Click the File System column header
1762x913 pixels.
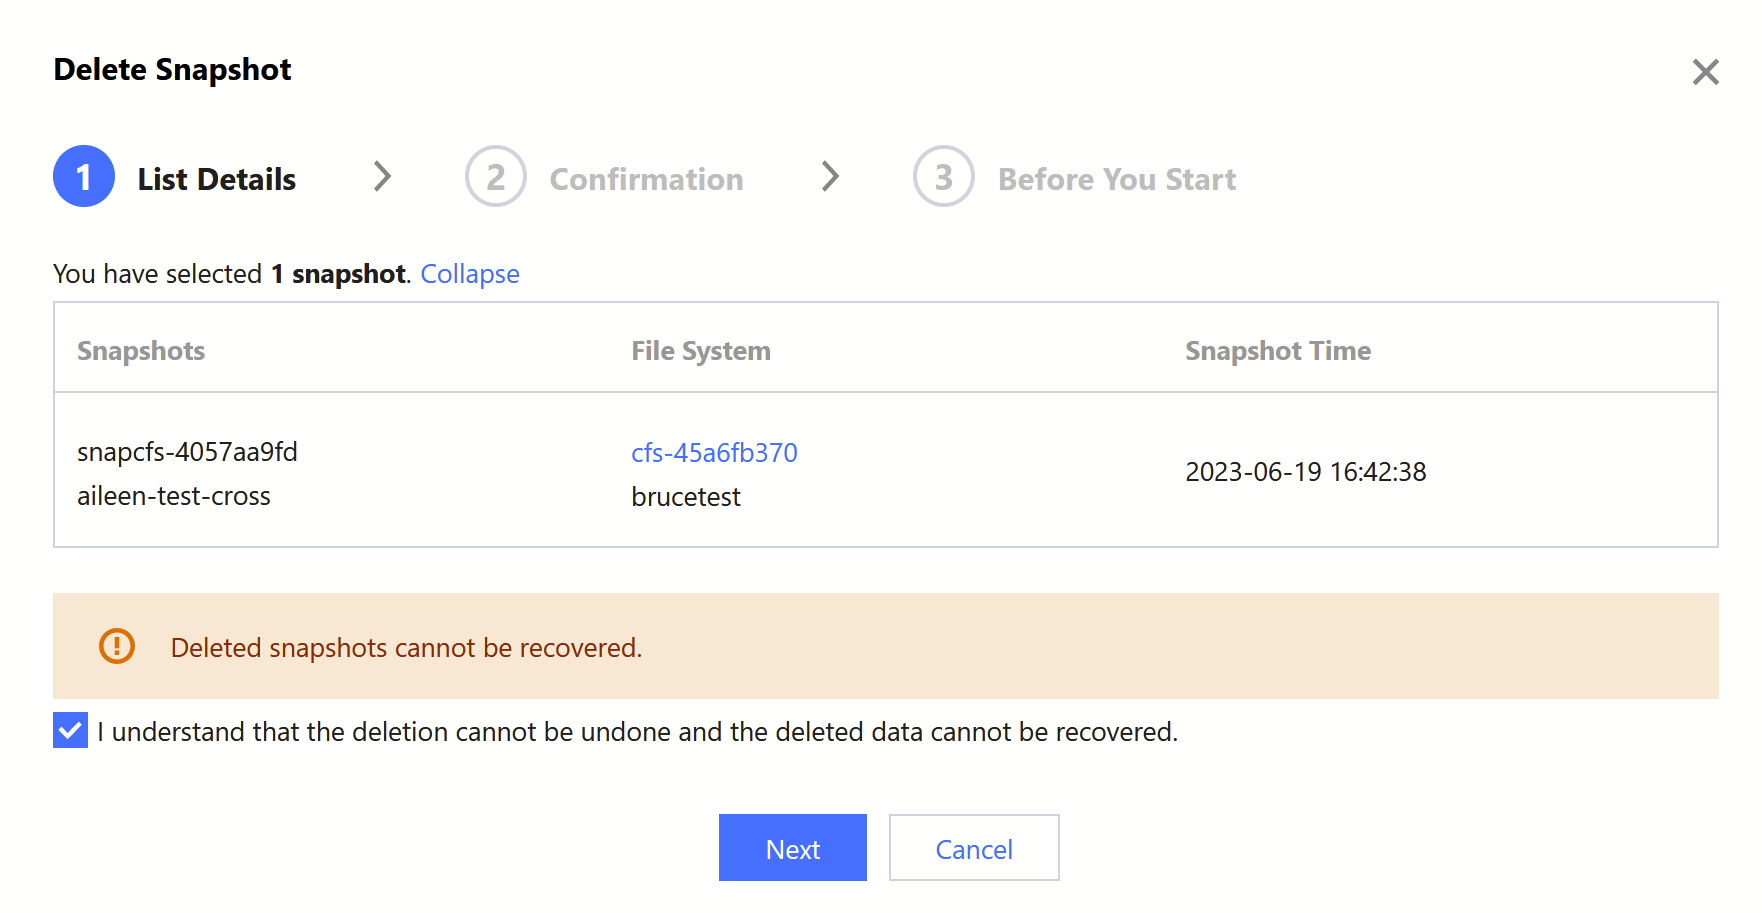700,351
